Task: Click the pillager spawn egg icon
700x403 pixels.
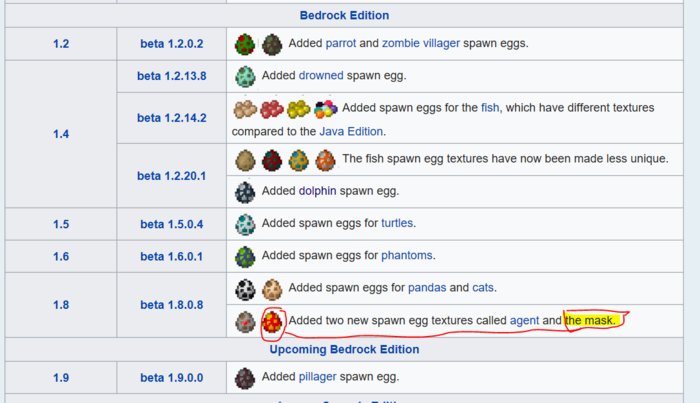Action: (245, 378)
